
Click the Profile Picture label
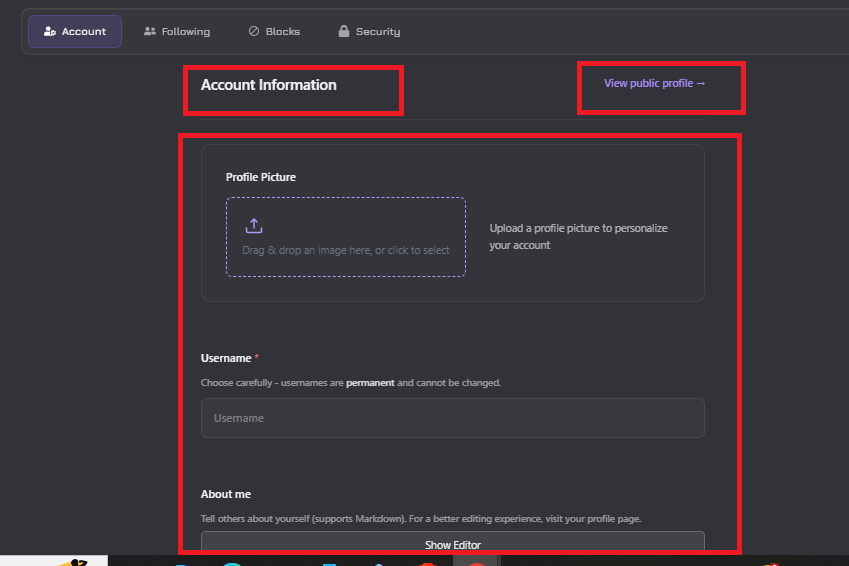tap(261, 177)
